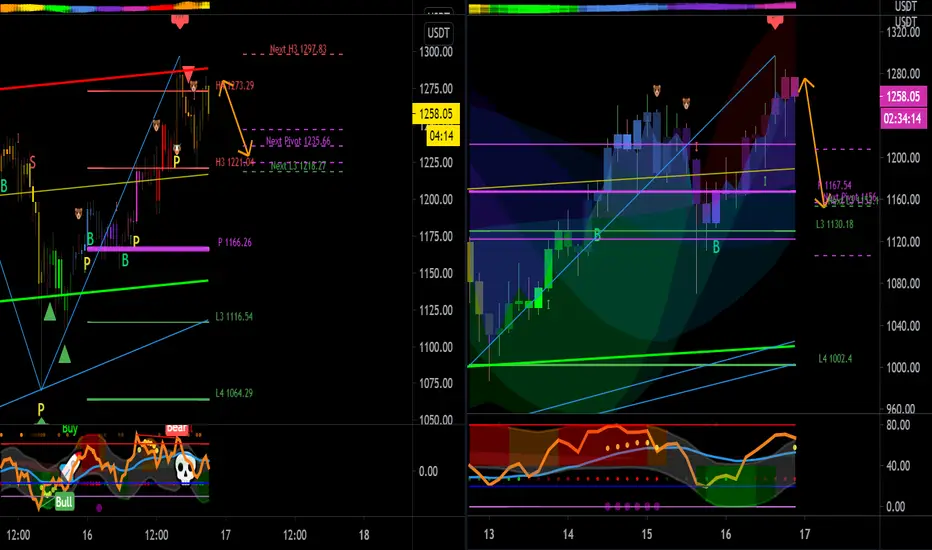Click date 16 on the left time axis
Image resolution: width=932 pixels, height=550 pixels.
coord(87,535)
